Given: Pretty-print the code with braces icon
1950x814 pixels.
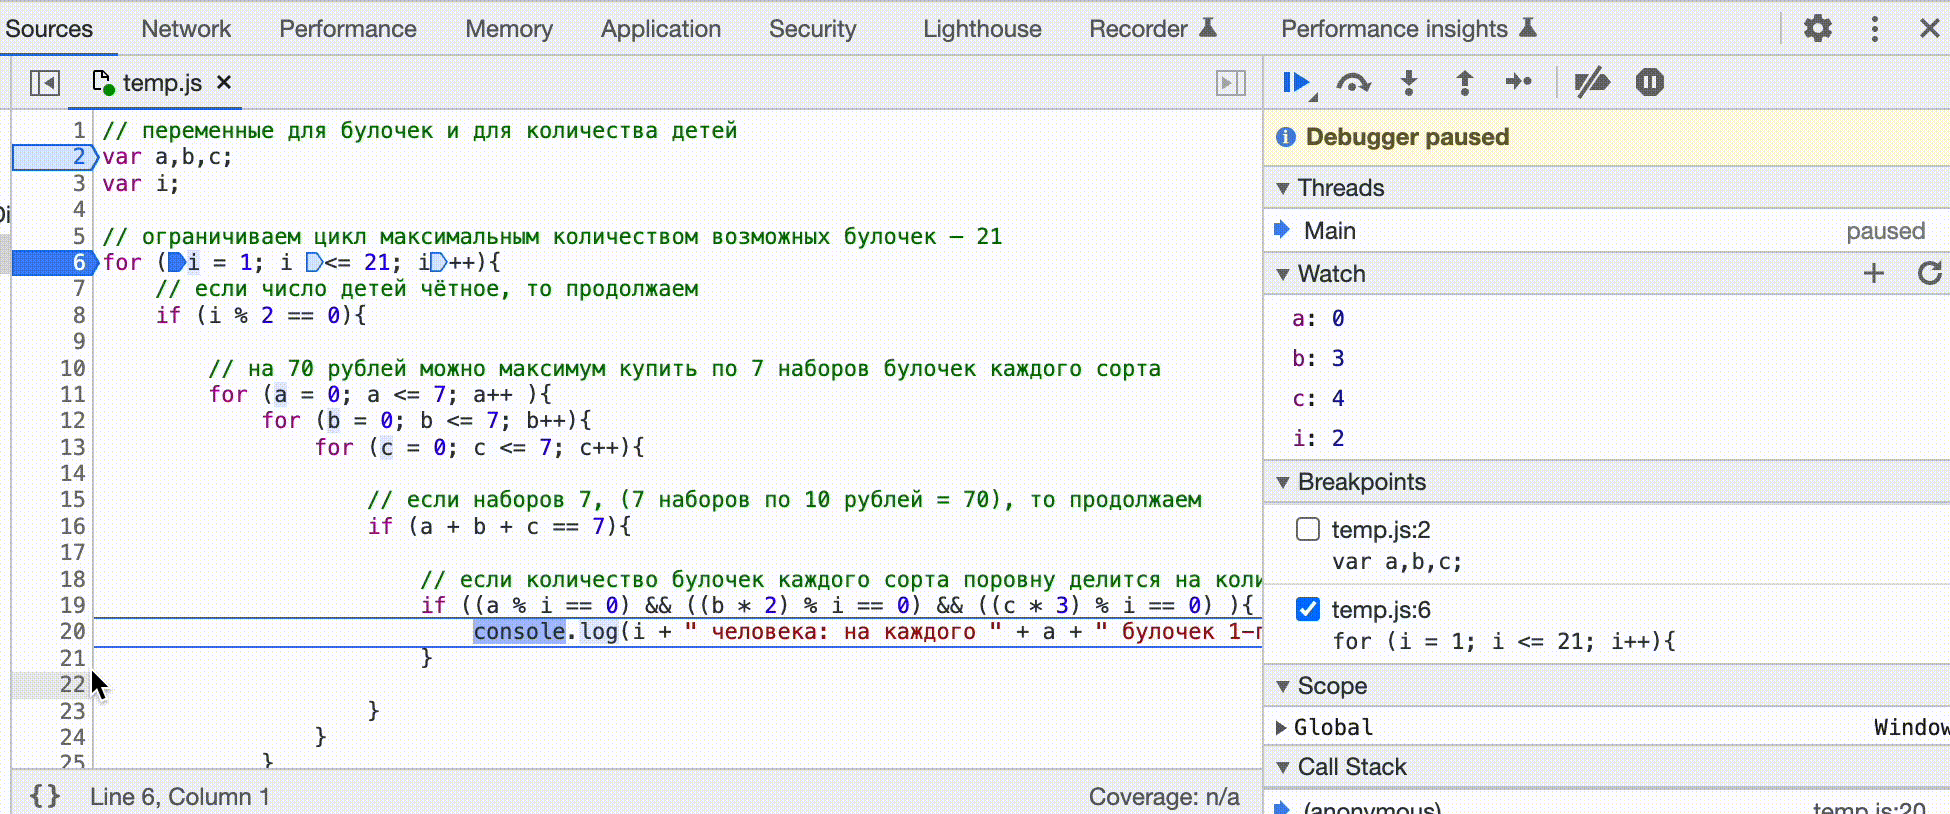Looking at the screenshot, I should [45, 796].
